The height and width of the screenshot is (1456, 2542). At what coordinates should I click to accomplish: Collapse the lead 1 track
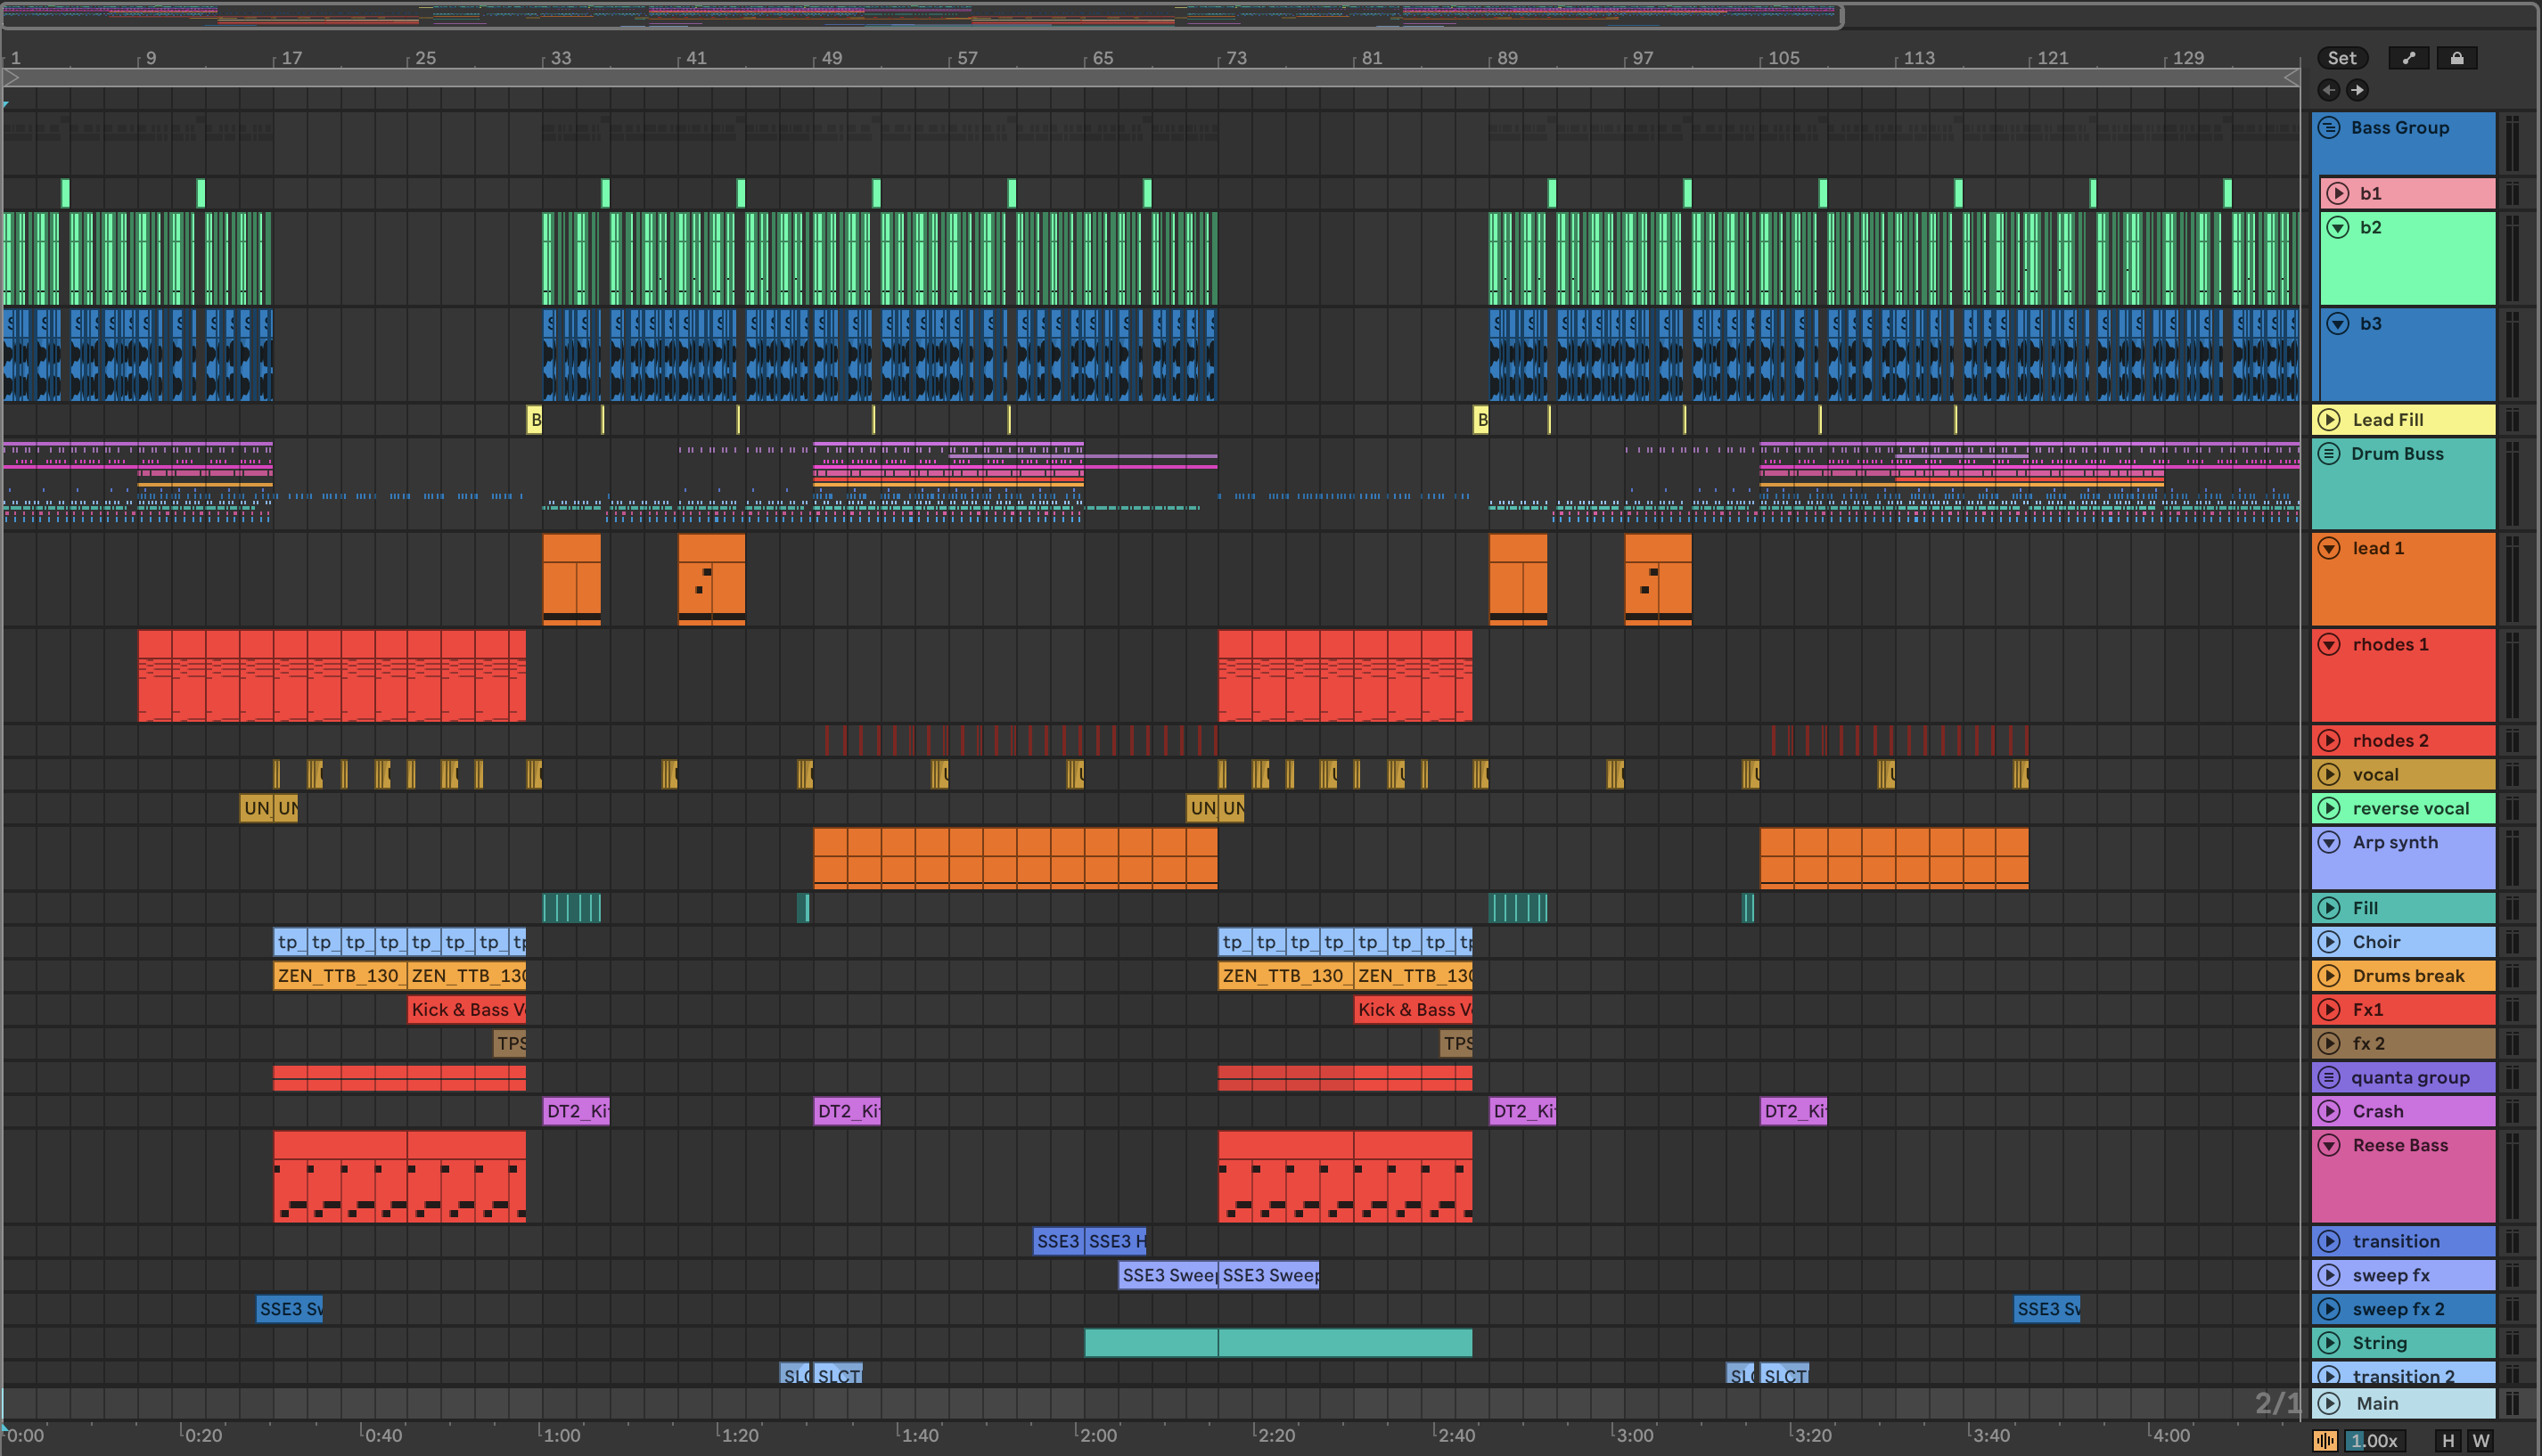pos(2329,548)
